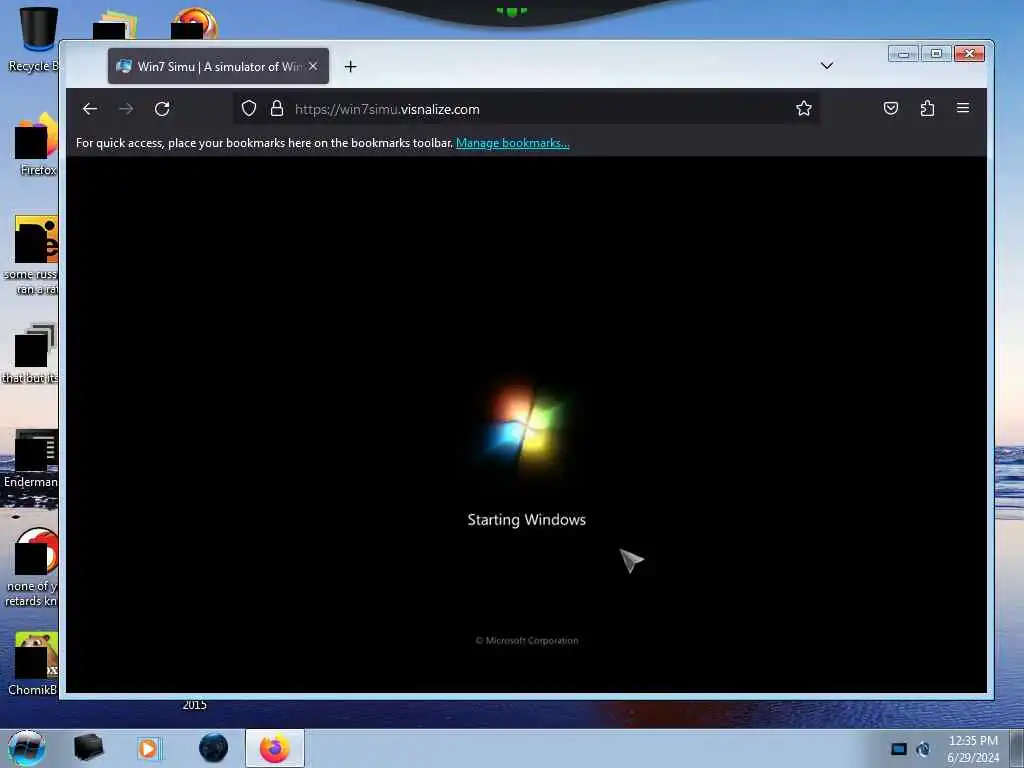
Task: Close the Win7 Simu tab
Action: pos(313,66)
